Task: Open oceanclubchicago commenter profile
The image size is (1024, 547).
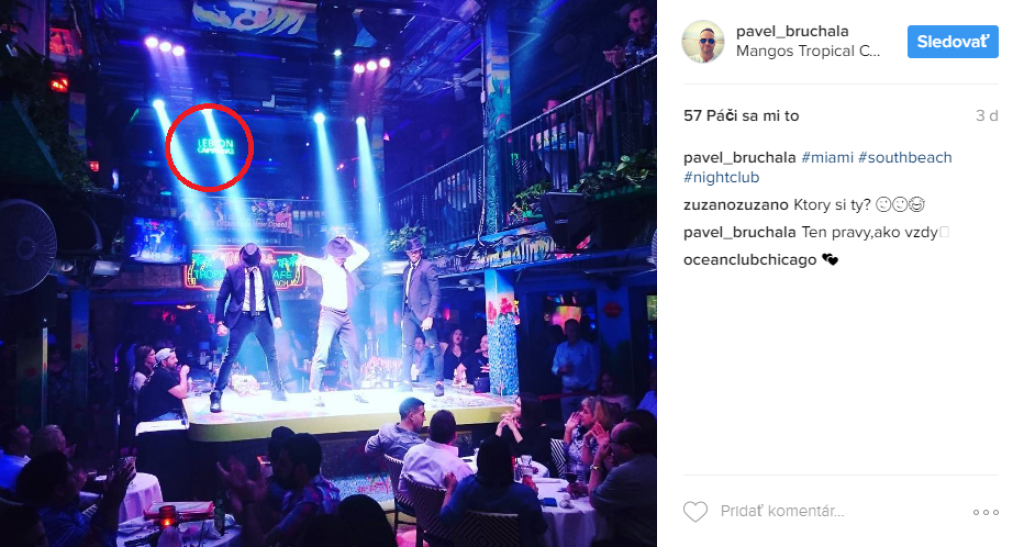Action: (750, 260)
